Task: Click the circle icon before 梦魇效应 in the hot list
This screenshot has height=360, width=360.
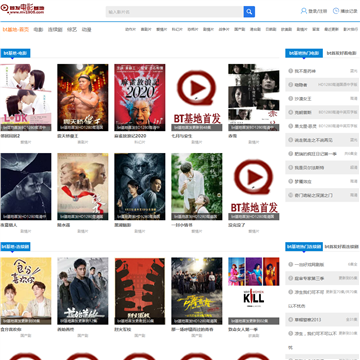Action: coord(290,181)
